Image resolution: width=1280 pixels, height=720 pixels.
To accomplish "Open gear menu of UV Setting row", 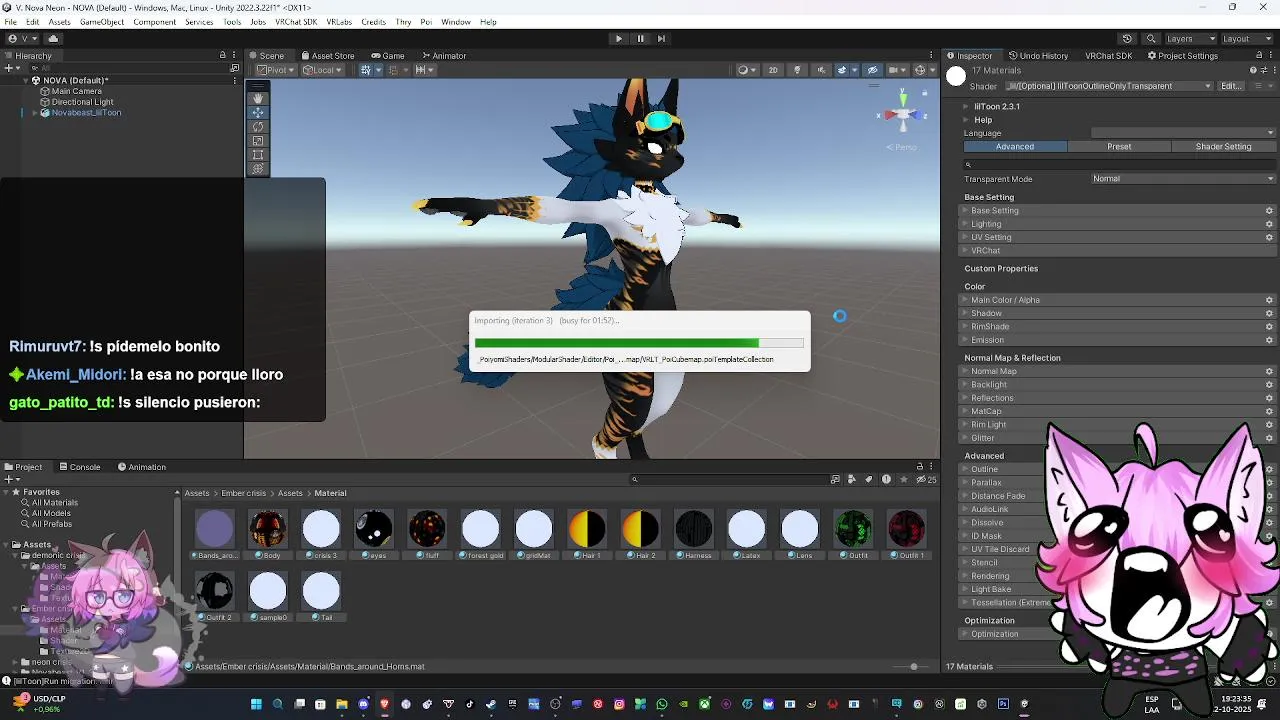I will [x=1269, y=237].
